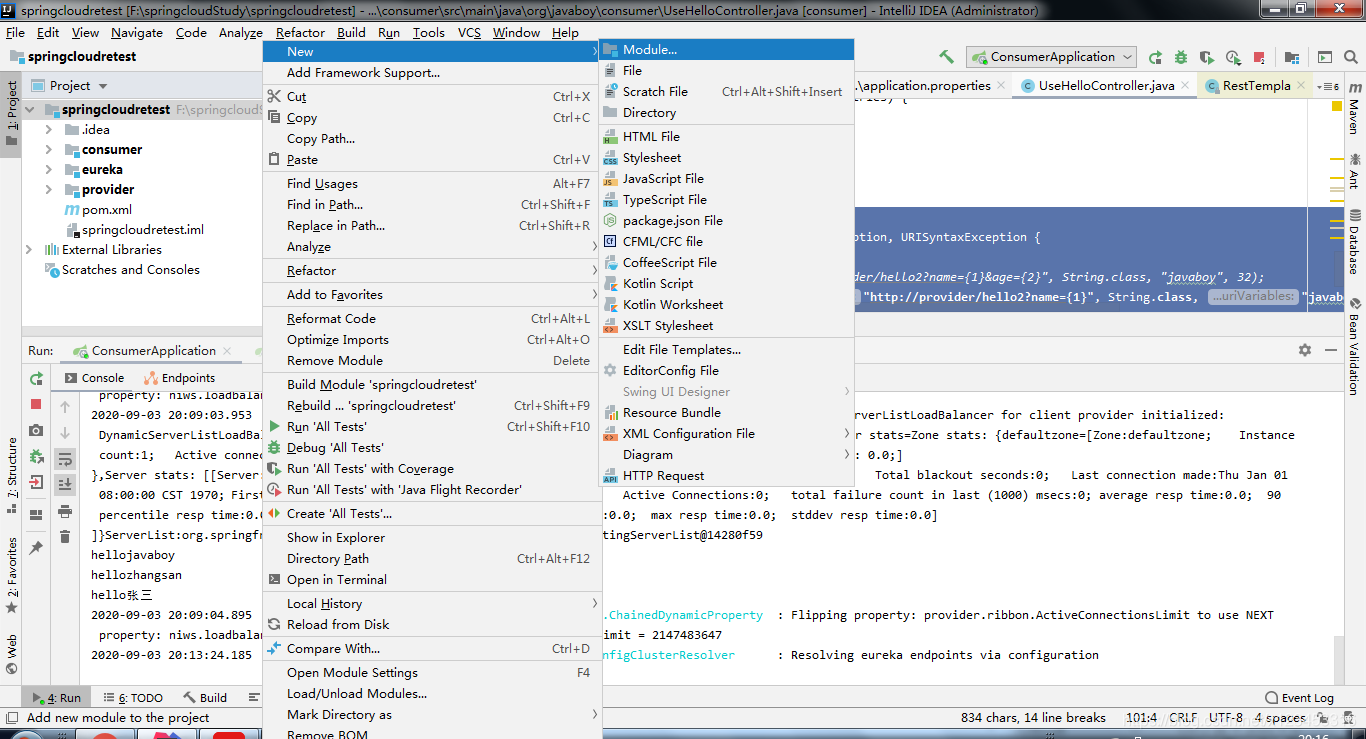Click the Print console output icon
The image size is (1366, 739).
click(65, 511)
